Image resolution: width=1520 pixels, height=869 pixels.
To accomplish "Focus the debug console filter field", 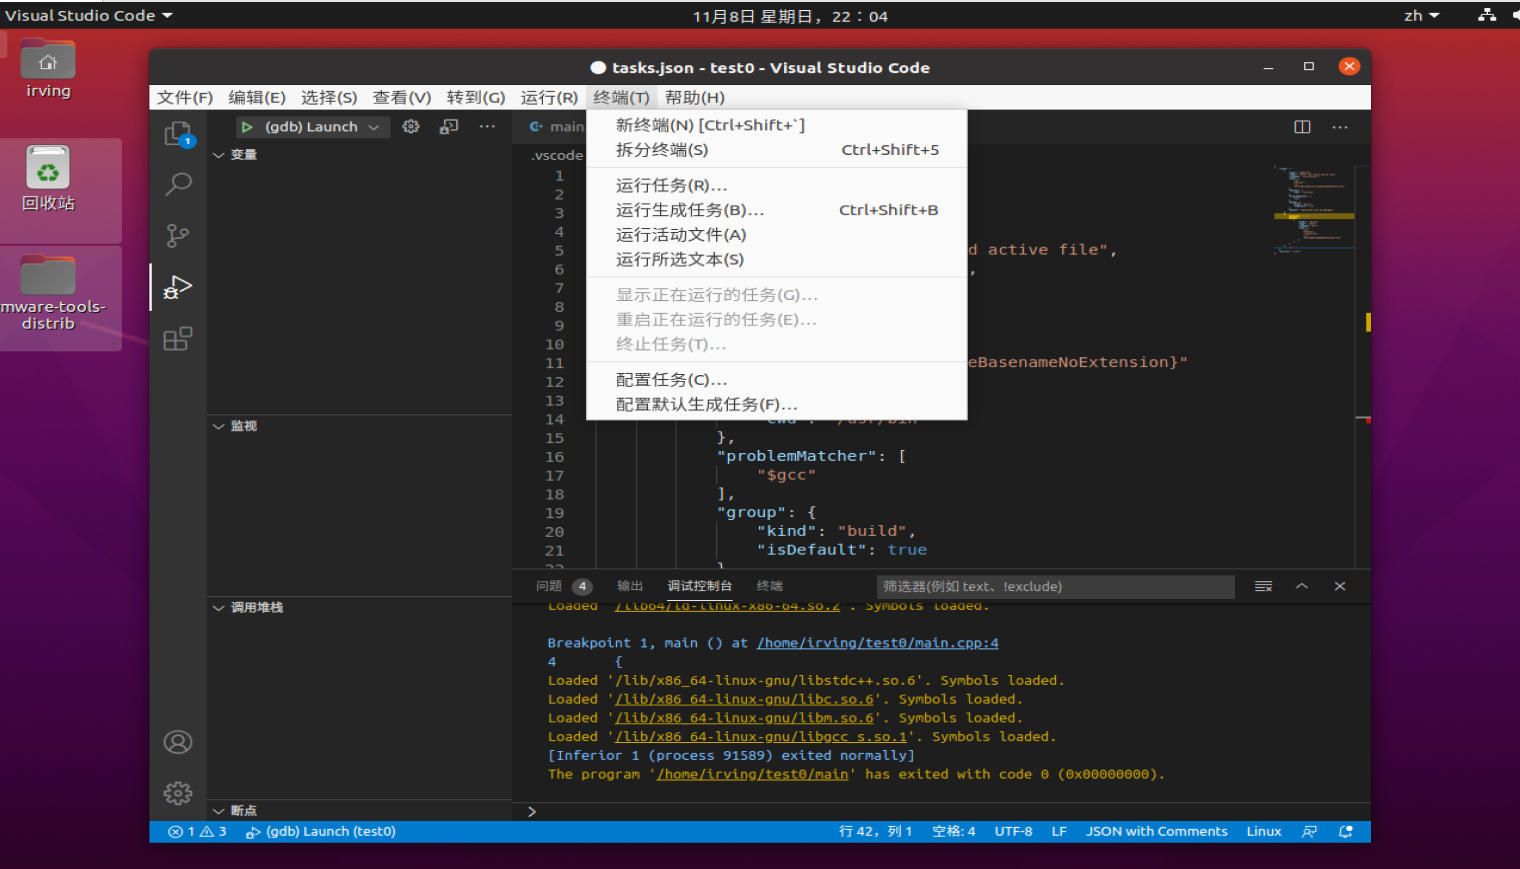I will point(1056,587).
